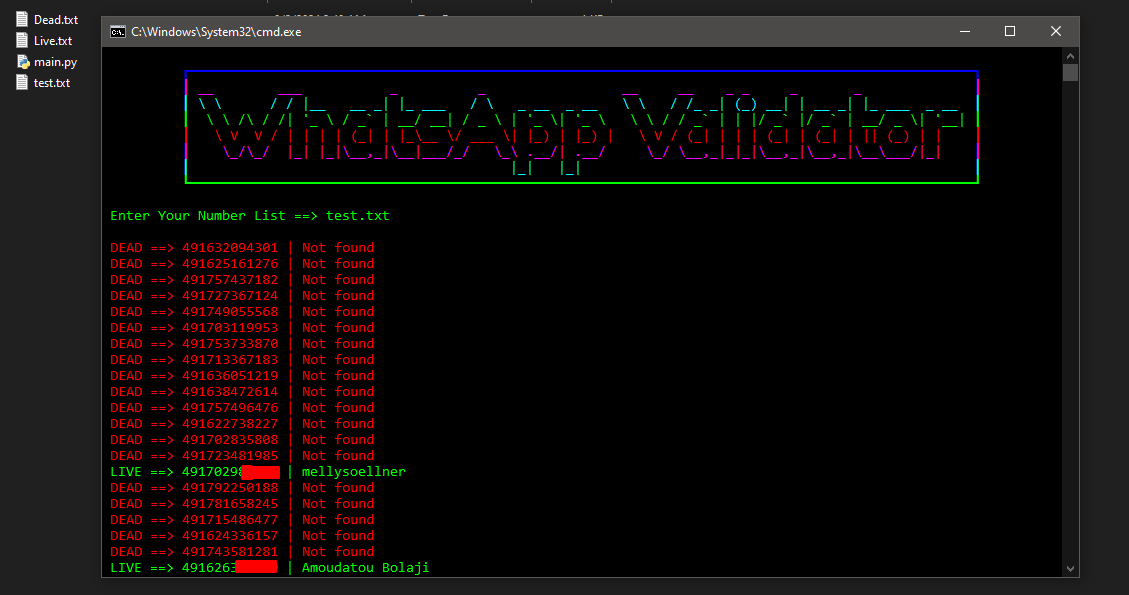Click number 491743581281 in console output

click(230, 552)
